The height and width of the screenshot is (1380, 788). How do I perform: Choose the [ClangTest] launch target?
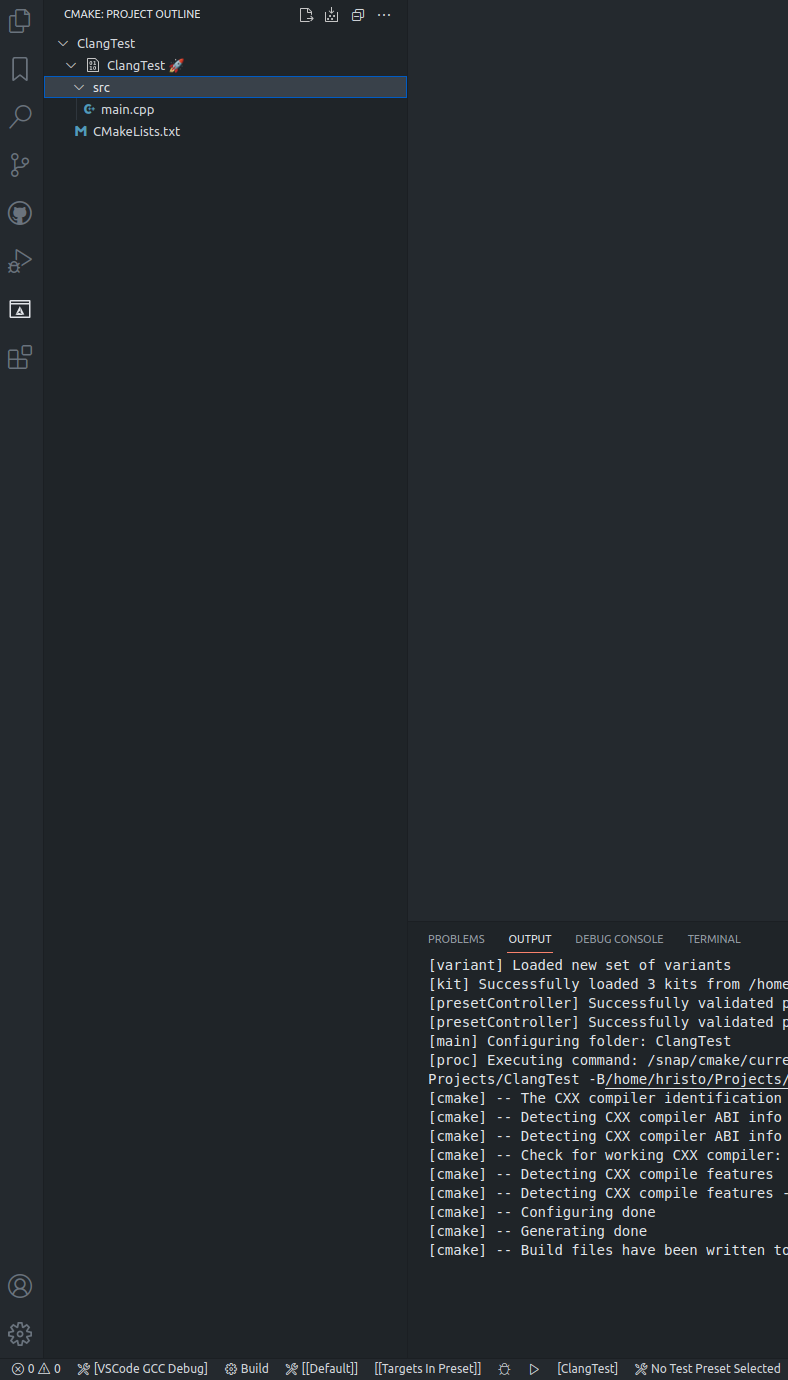(x=587, y=1369)
